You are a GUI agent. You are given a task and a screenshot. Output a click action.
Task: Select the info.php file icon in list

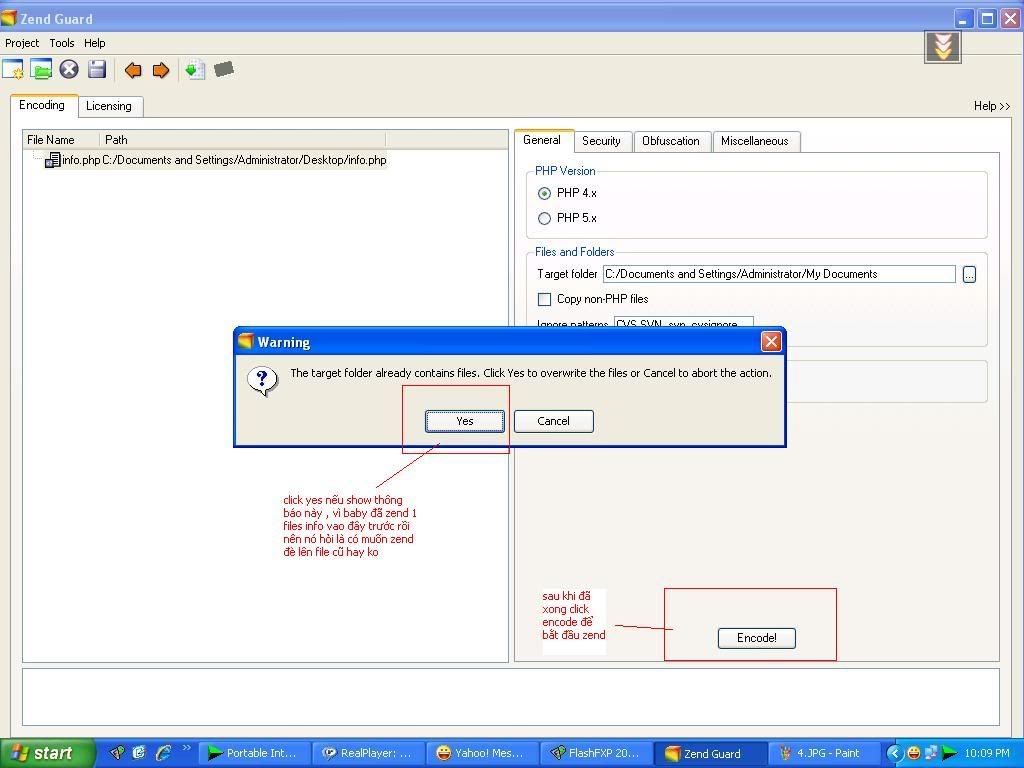pyautogui.click(x=52, y=160)
